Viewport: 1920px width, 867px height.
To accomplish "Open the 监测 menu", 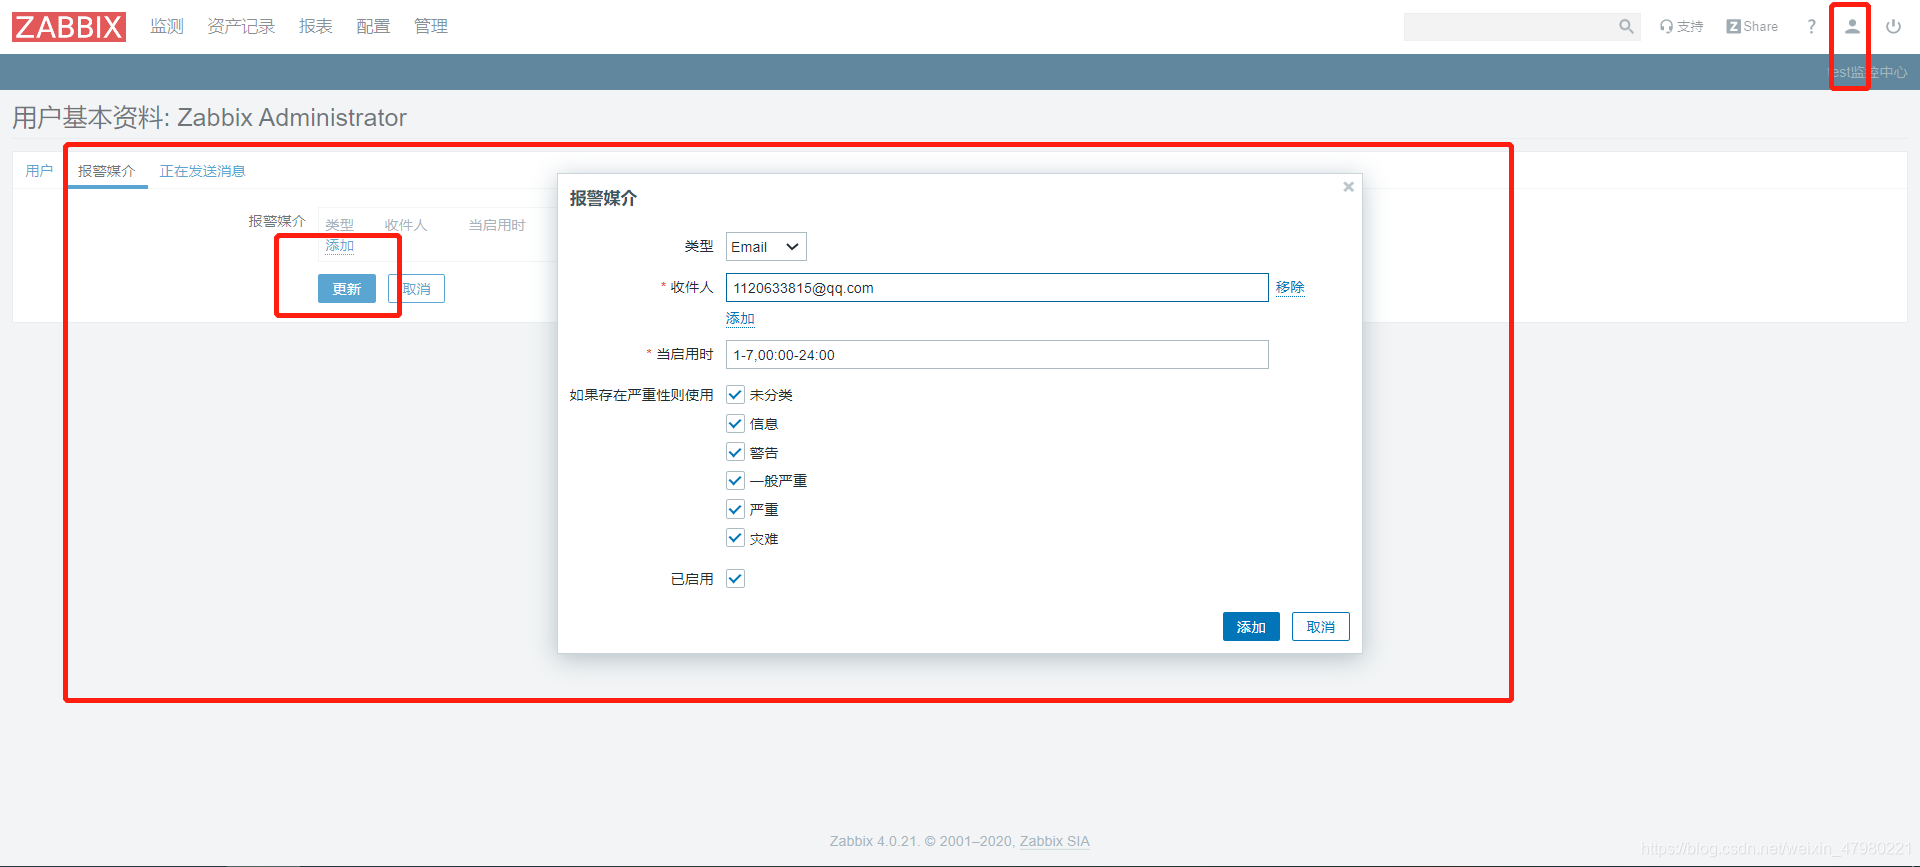I will [x=167, y=26].
